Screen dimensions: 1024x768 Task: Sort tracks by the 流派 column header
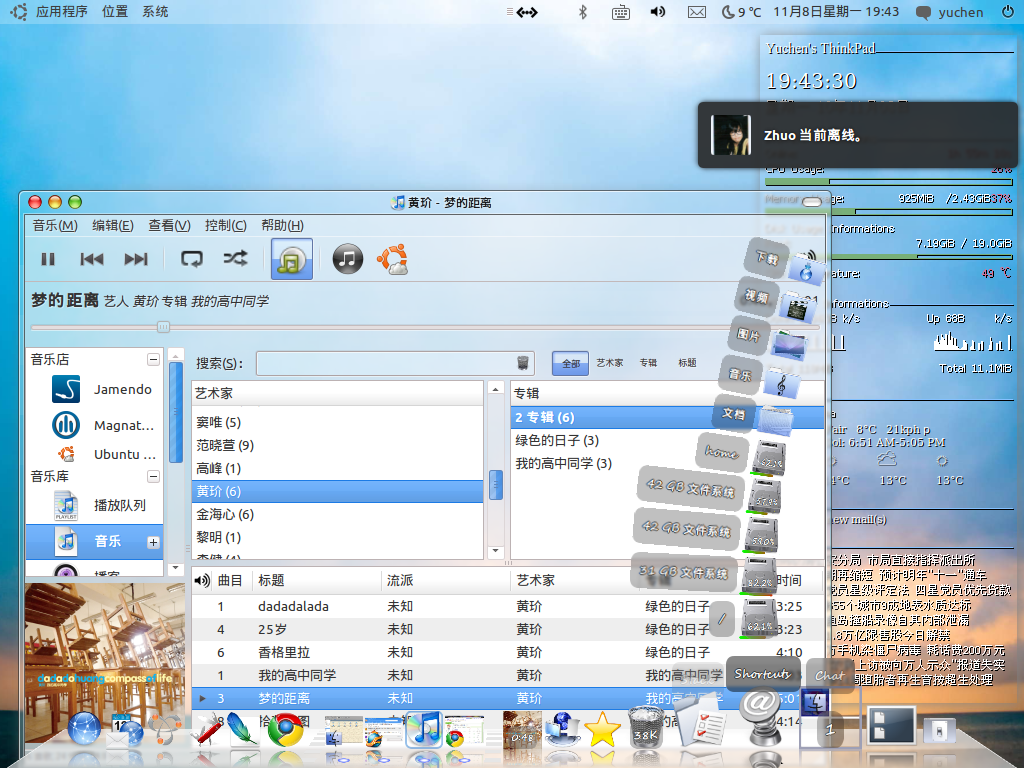click(445, 581)
